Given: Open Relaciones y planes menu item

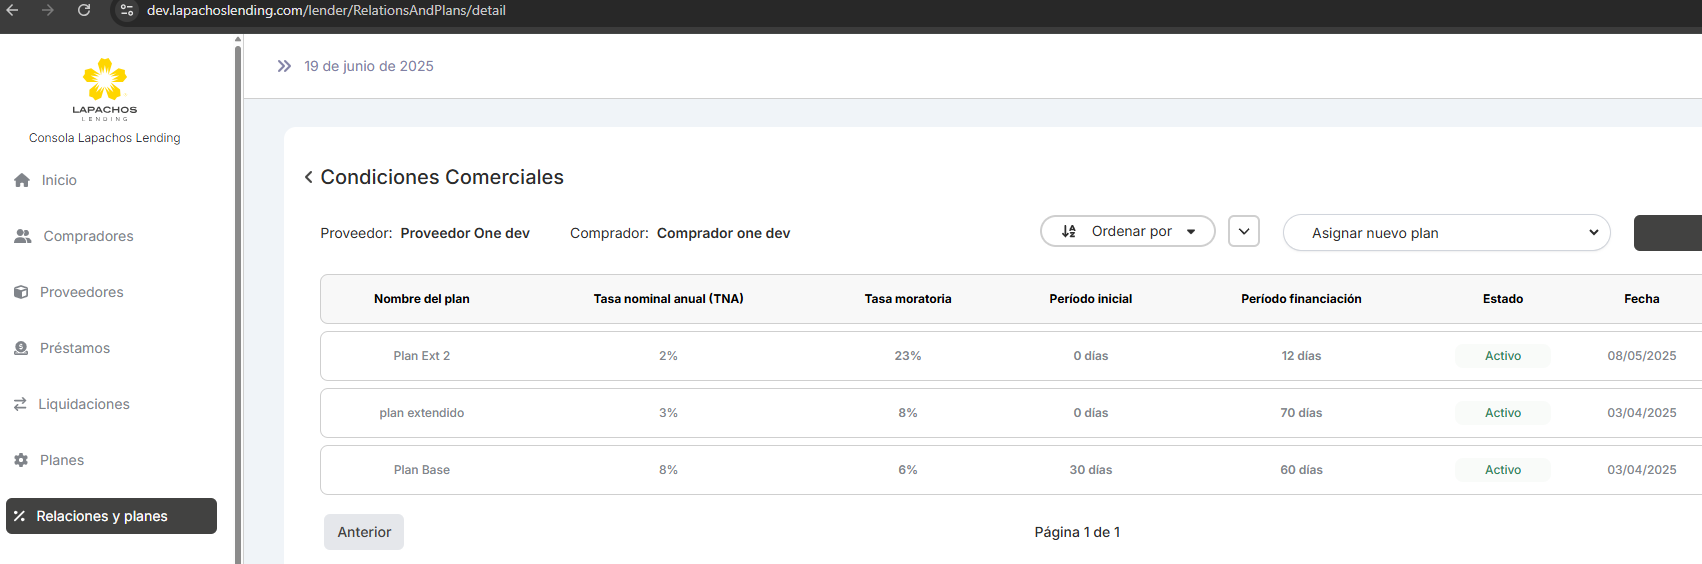Looking at the screenshot, I should (x=111, y=516).
